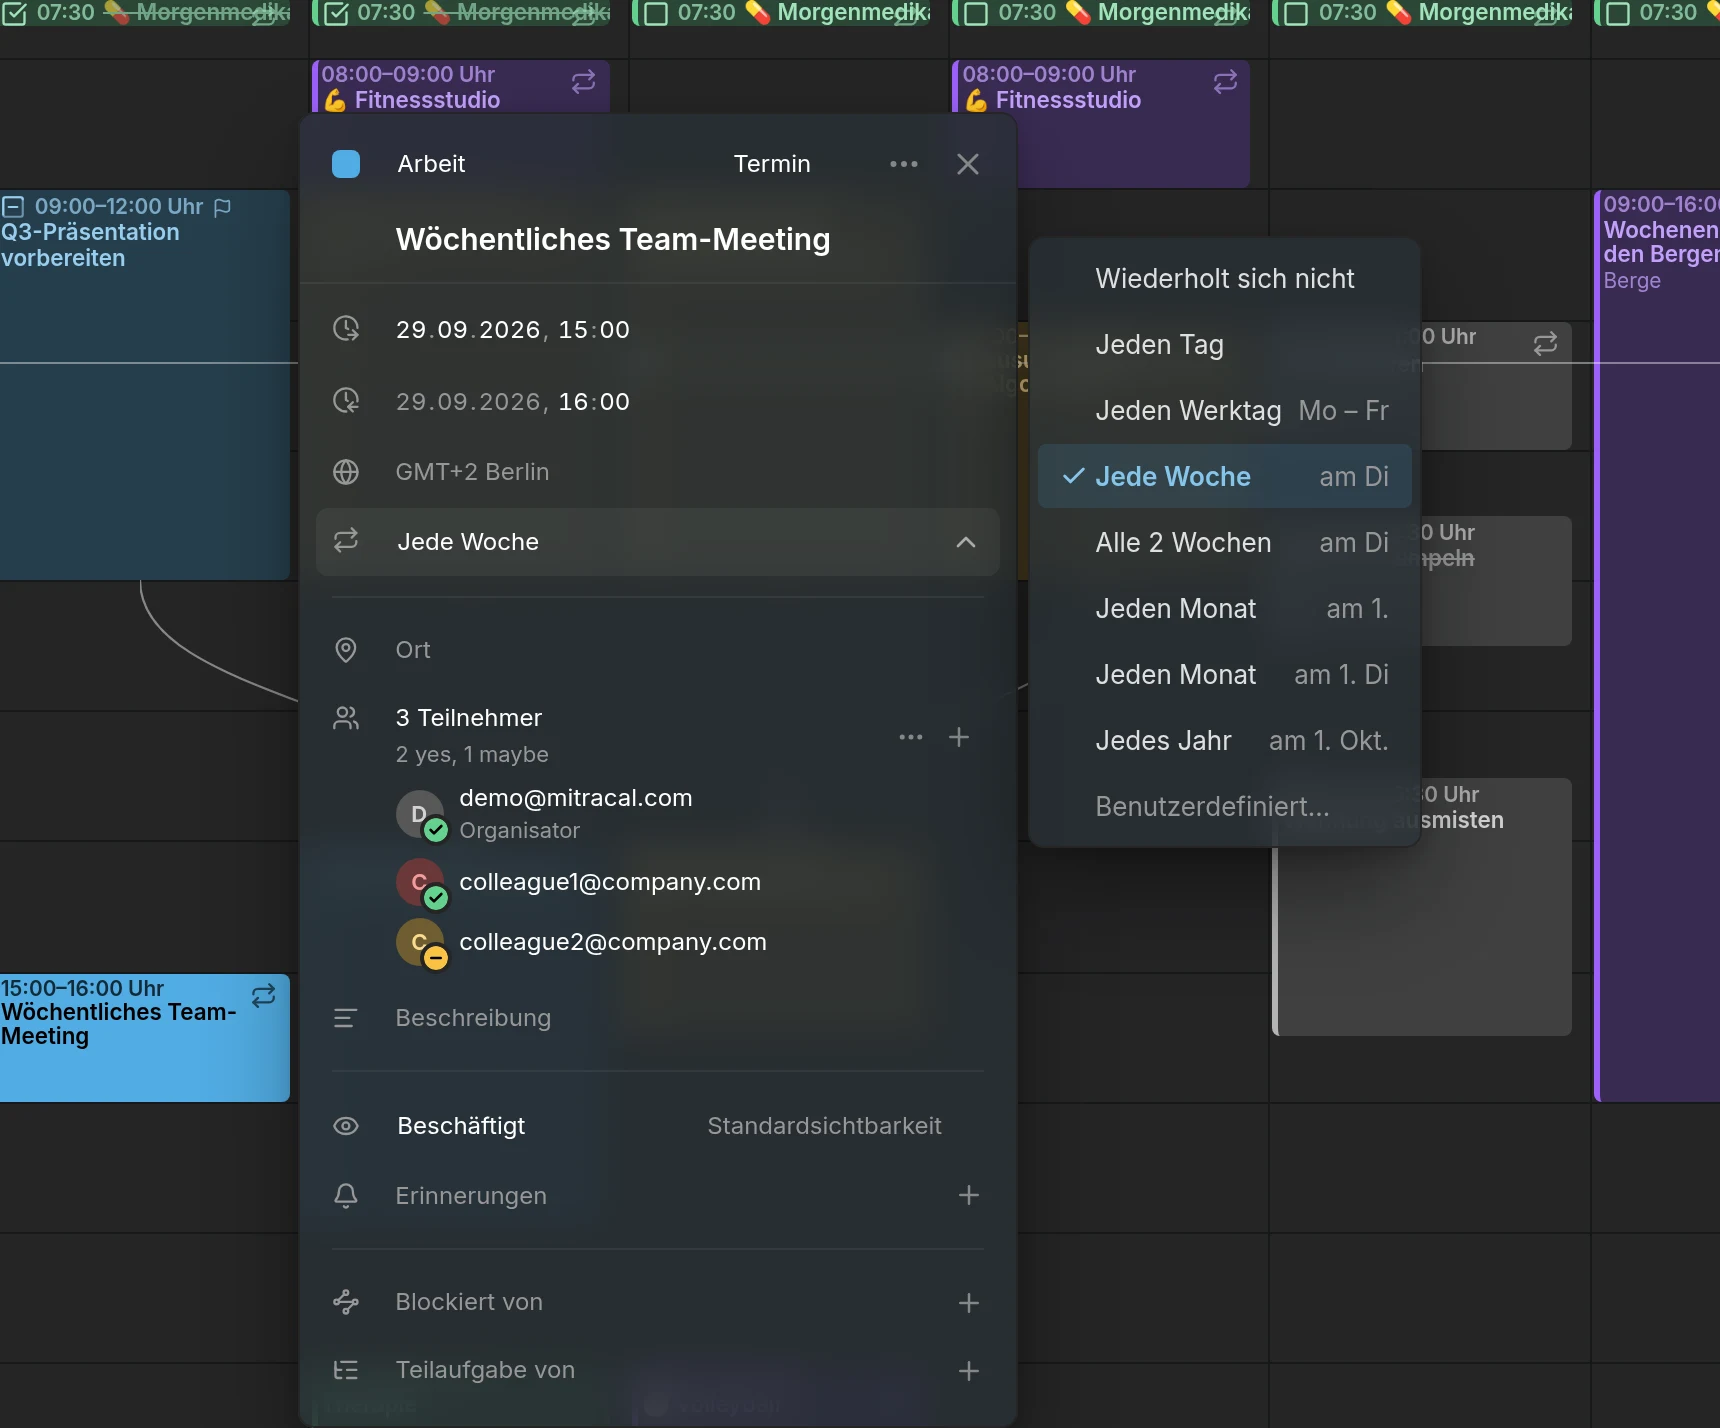Click the participants people icon

(346, 718)
